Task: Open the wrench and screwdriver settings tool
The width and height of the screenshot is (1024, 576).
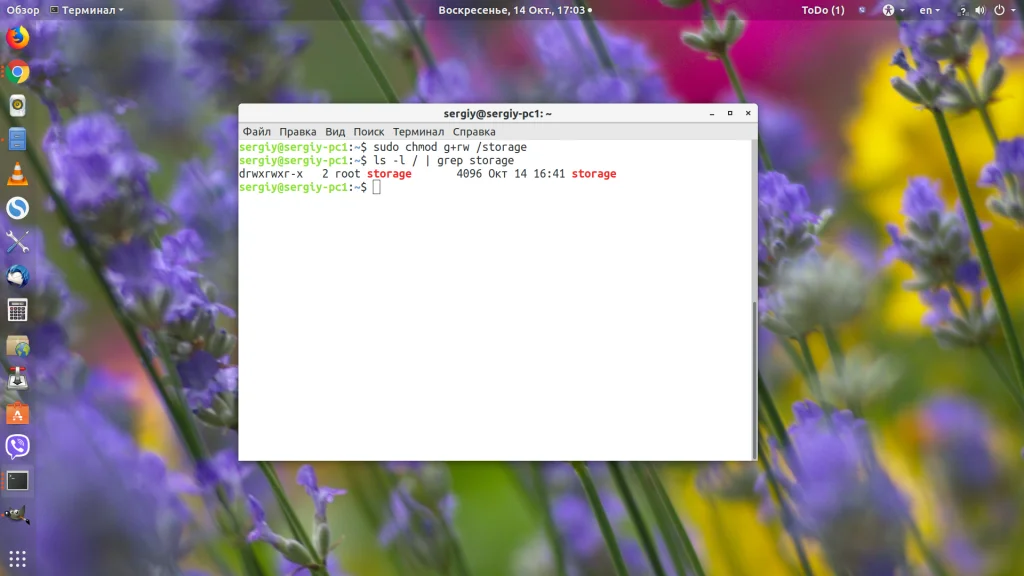Action: tap(18, 242)
